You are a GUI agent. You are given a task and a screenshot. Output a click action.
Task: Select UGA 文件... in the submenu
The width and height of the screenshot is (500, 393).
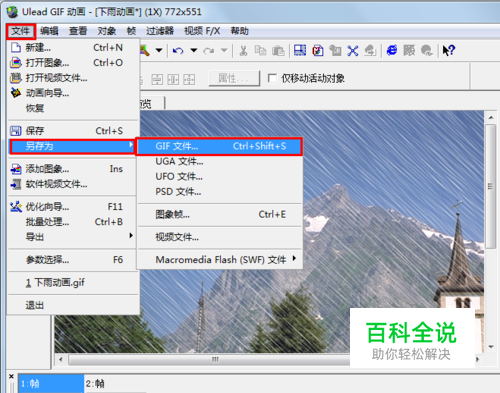tap(219, 161)
